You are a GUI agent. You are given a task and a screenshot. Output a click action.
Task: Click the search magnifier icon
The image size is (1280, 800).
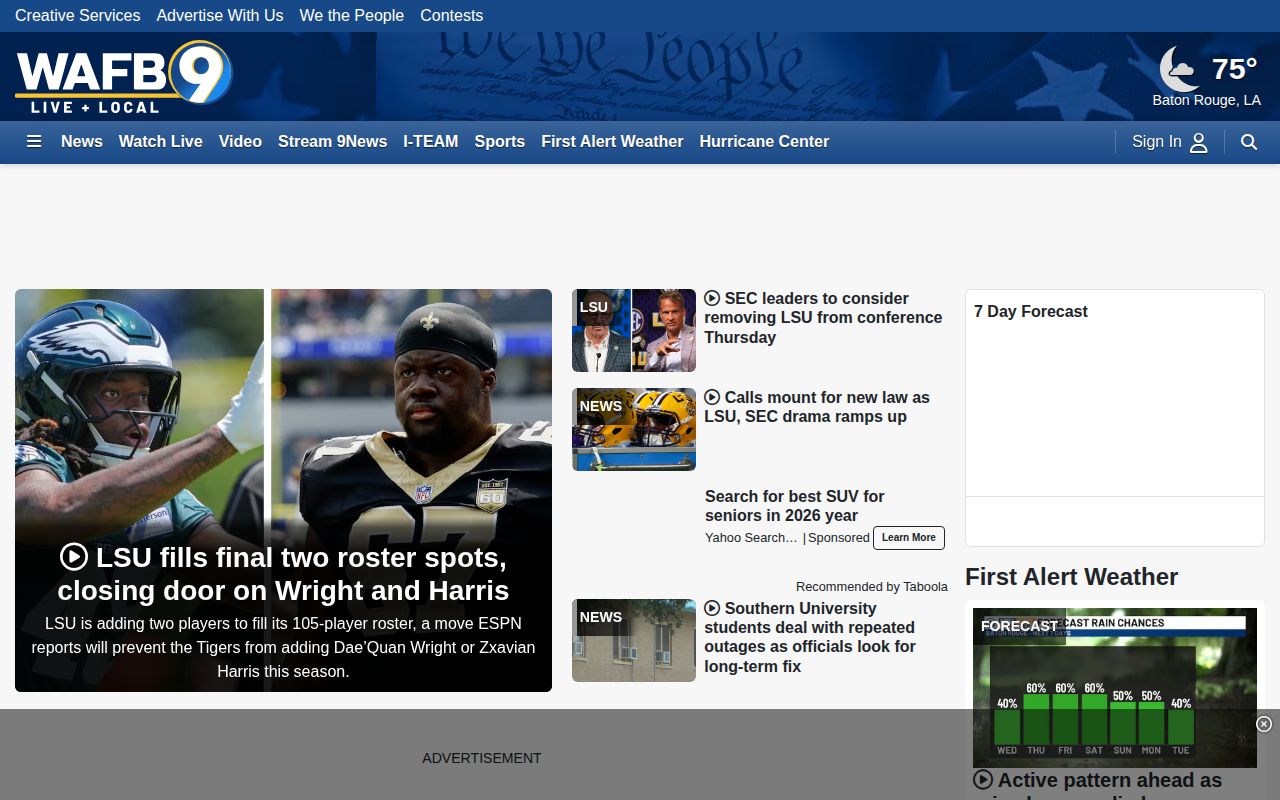1249,142
